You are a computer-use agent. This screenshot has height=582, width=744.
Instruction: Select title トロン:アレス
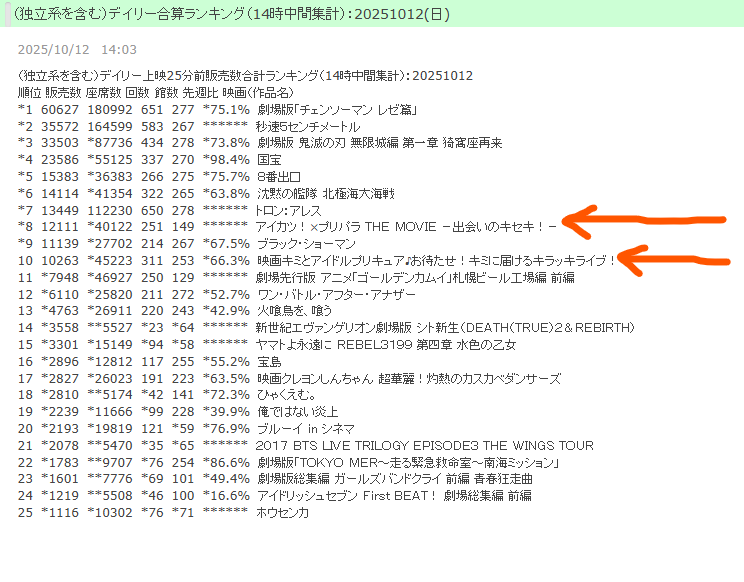click(x=288, y=211)
